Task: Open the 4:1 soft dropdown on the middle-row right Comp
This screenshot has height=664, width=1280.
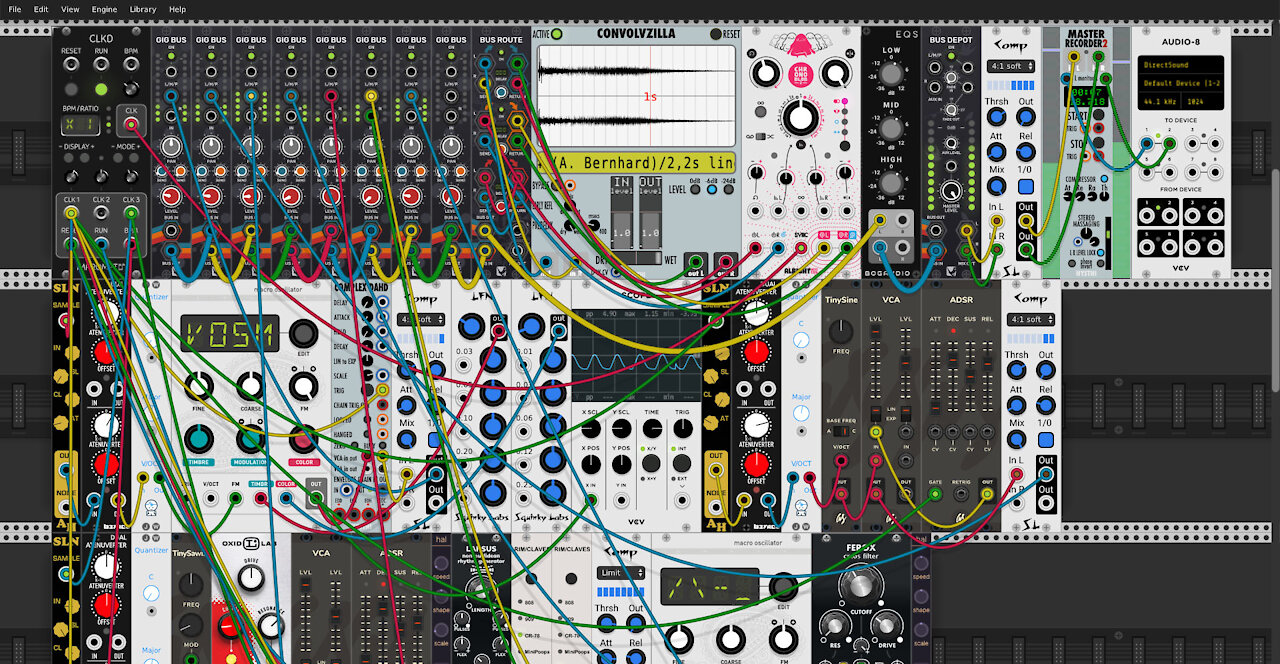Action: (x=1030, y=319)
